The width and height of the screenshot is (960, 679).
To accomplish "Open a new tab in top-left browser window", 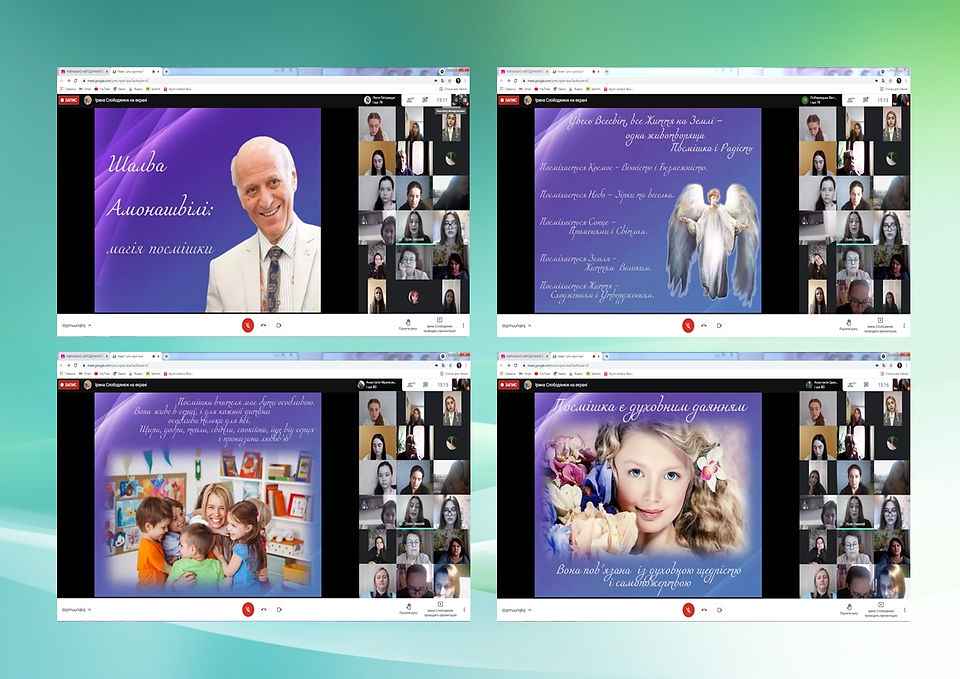I will click(x=166, y=72).
